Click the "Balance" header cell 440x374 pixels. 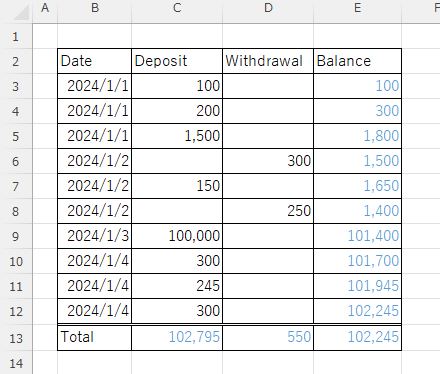357,61
